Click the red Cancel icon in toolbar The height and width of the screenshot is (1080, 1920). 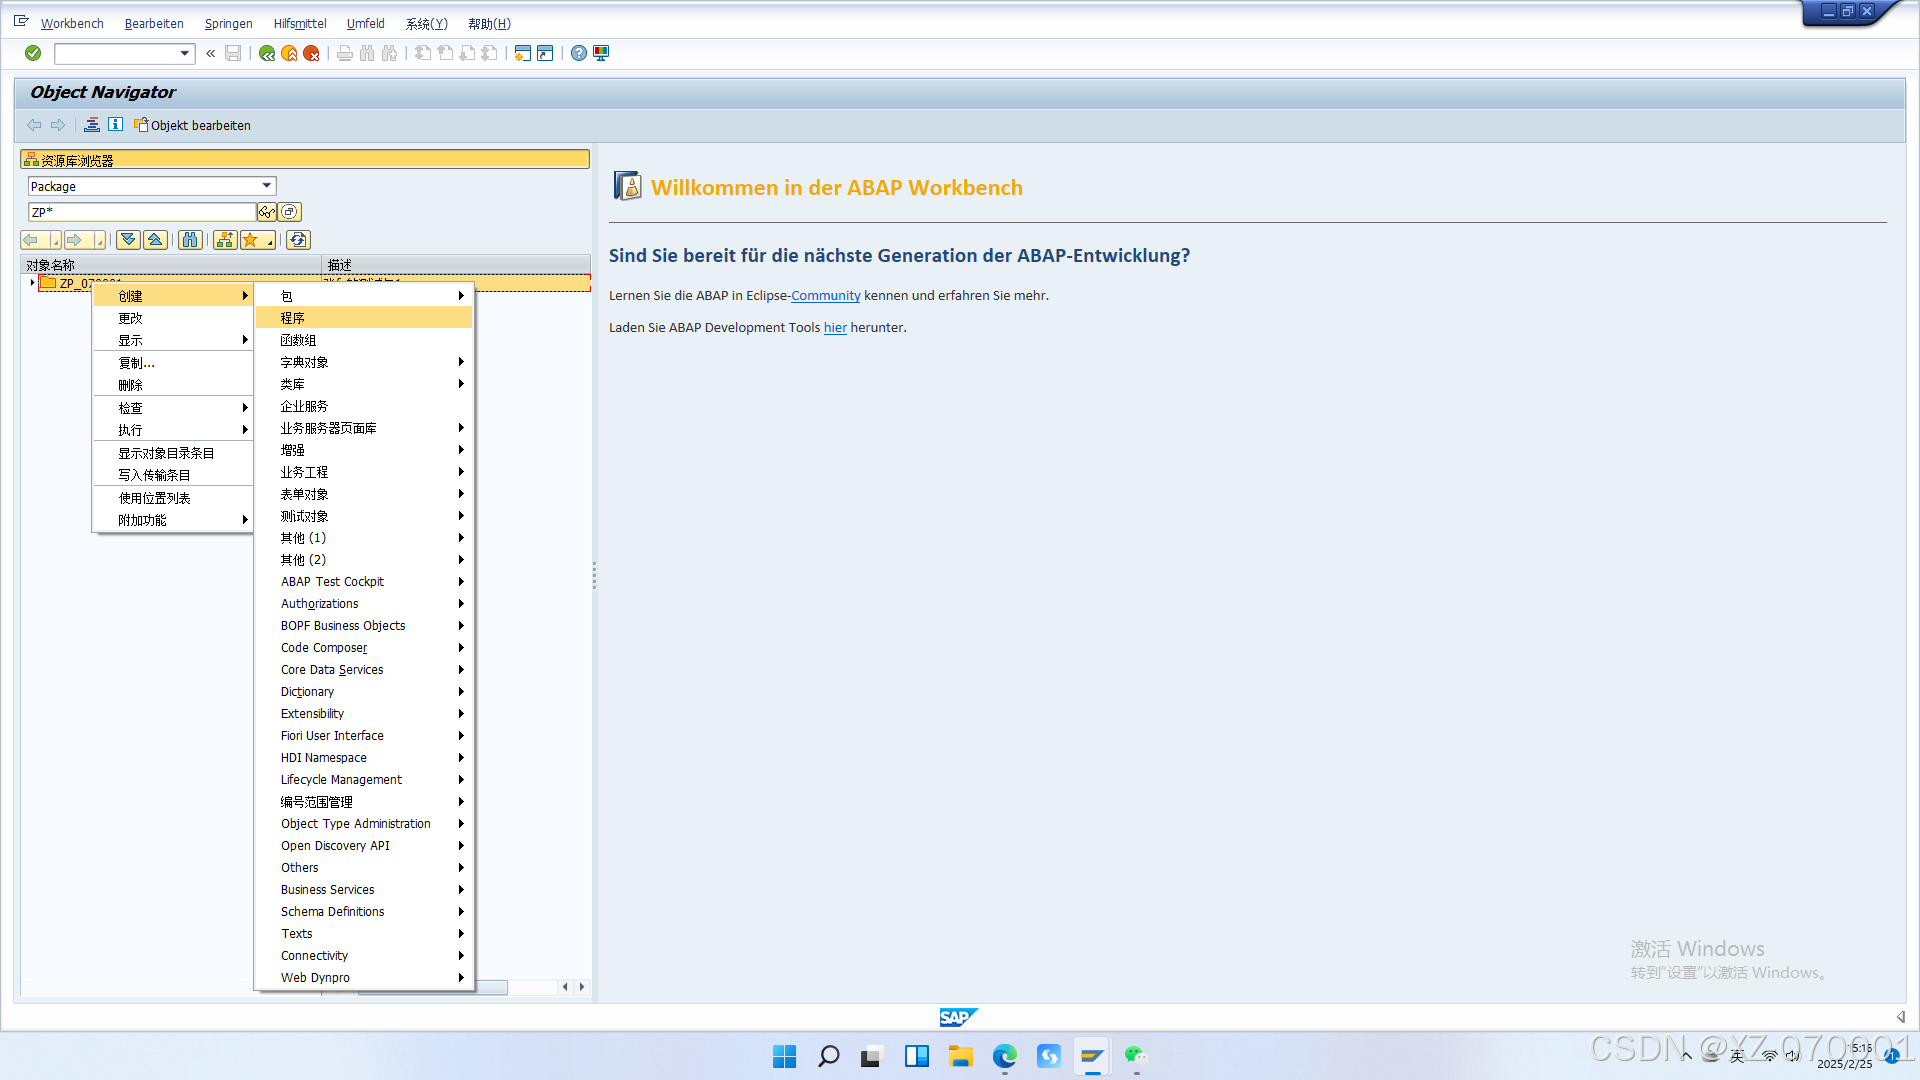(311, 53)
